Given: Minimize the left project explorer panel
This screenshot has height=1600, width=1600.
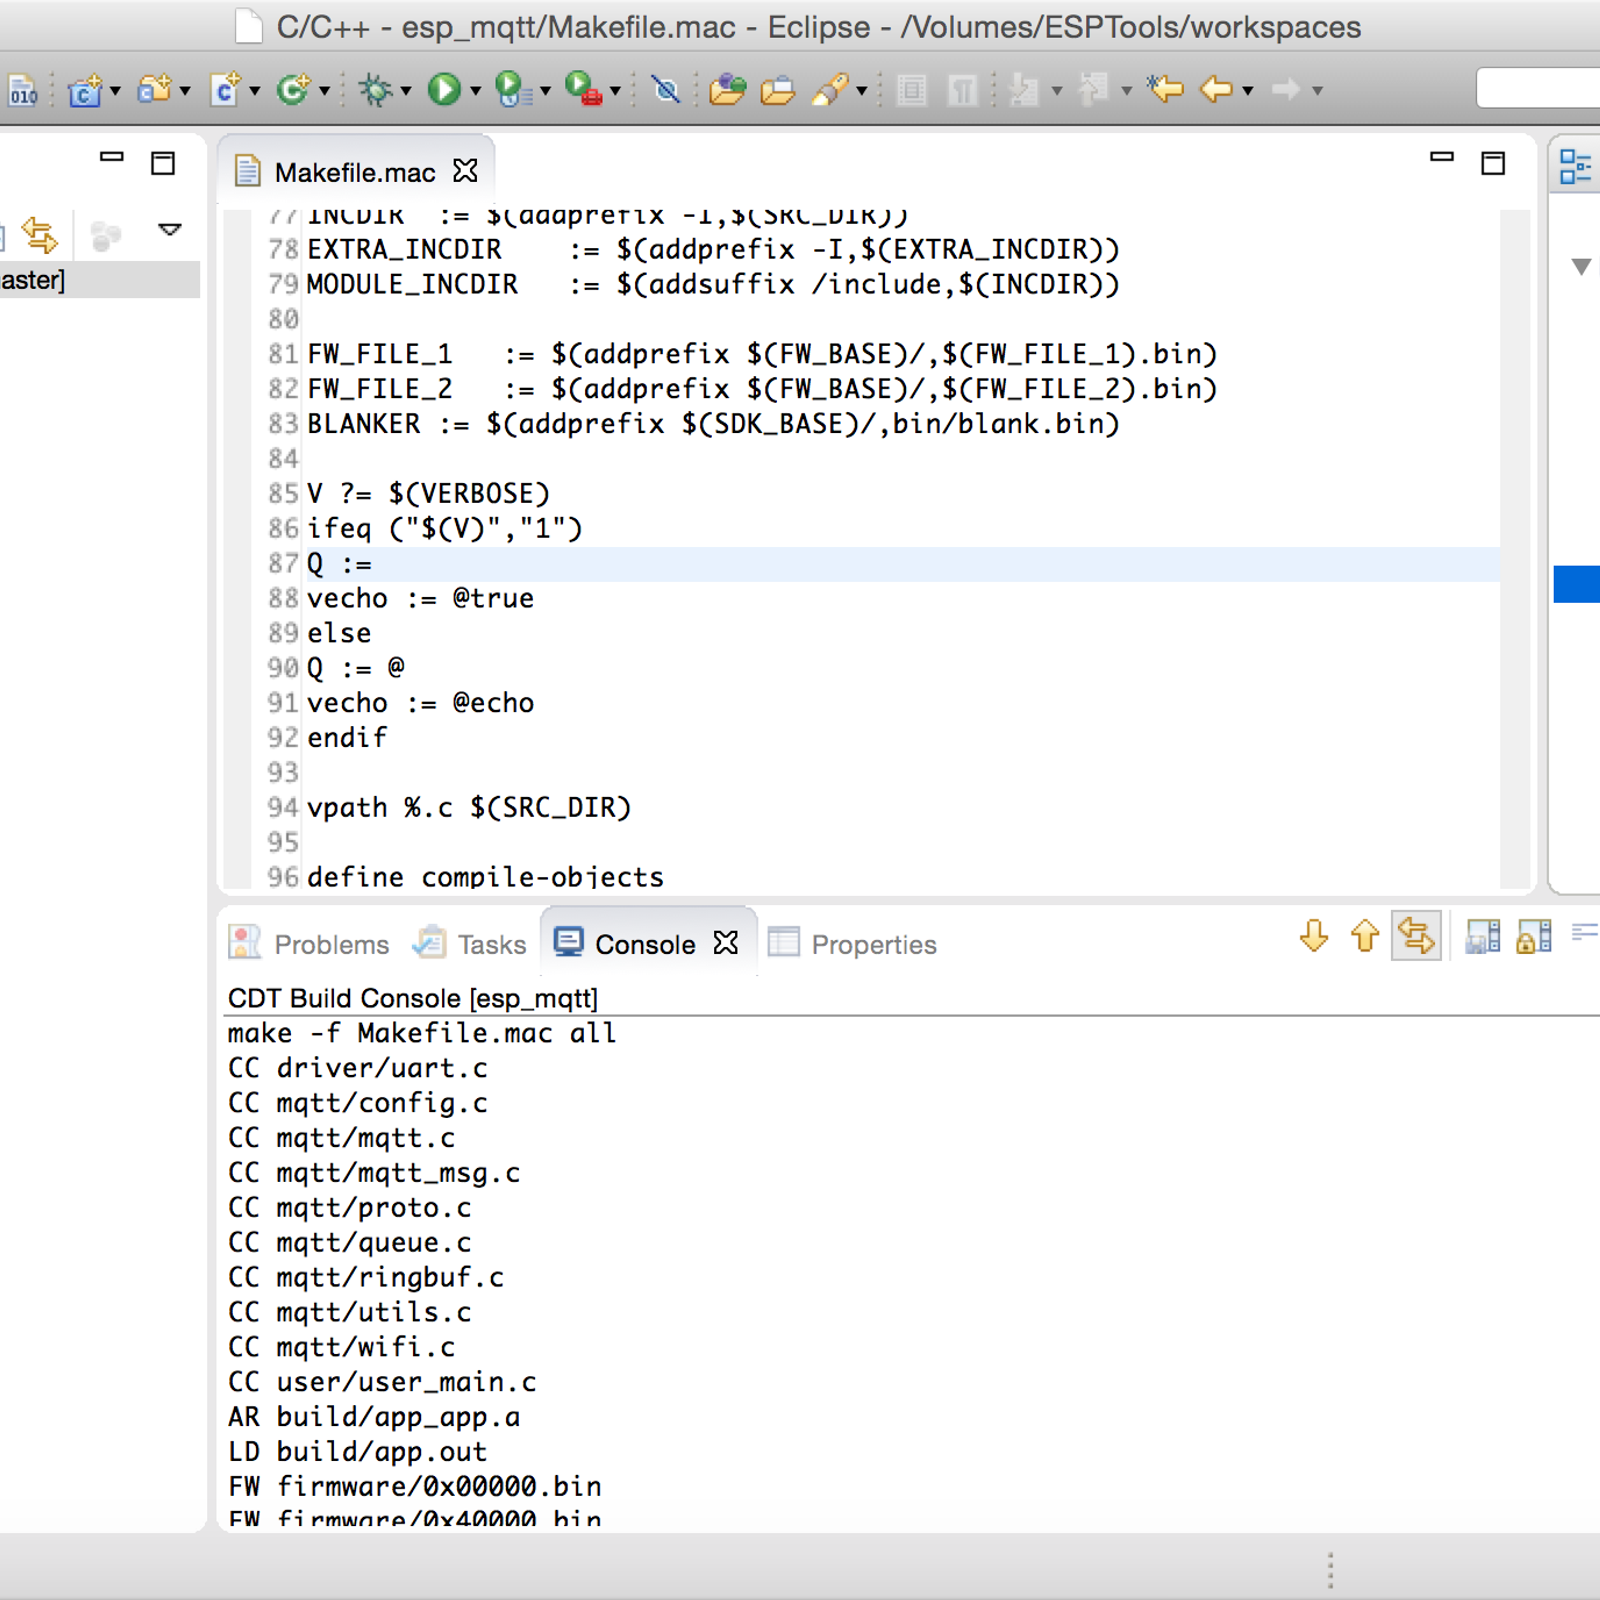Looking at the screenshot, I should [x=112, y=156].
